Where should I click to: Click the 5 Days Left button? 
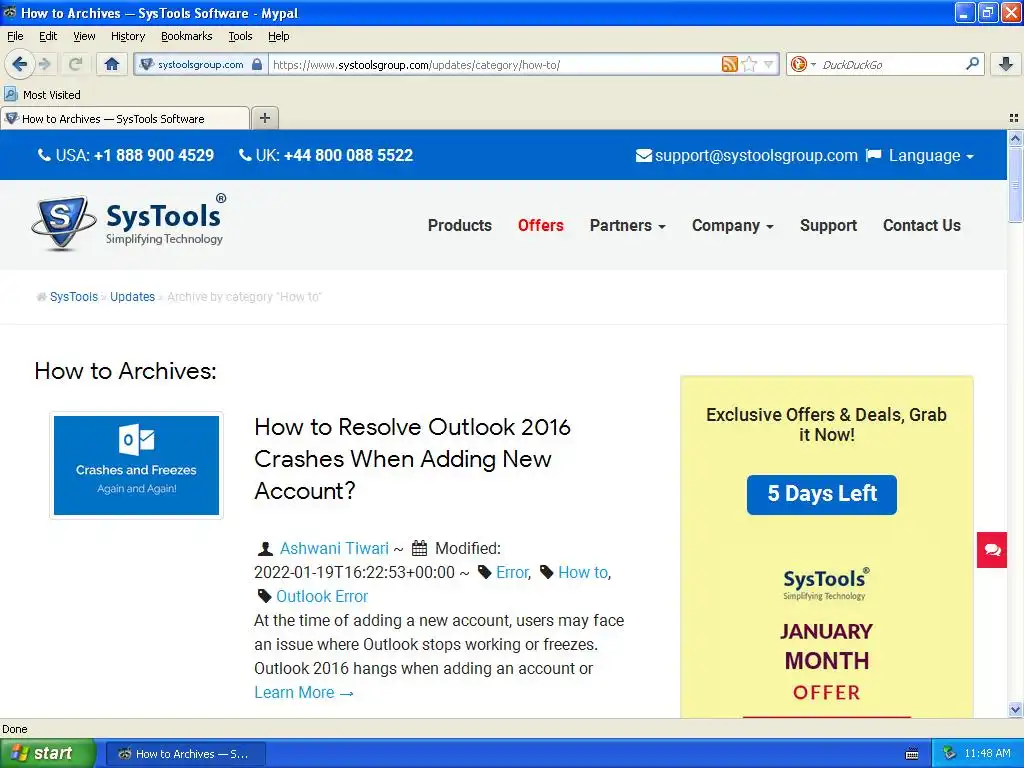[x=822, y=494]
